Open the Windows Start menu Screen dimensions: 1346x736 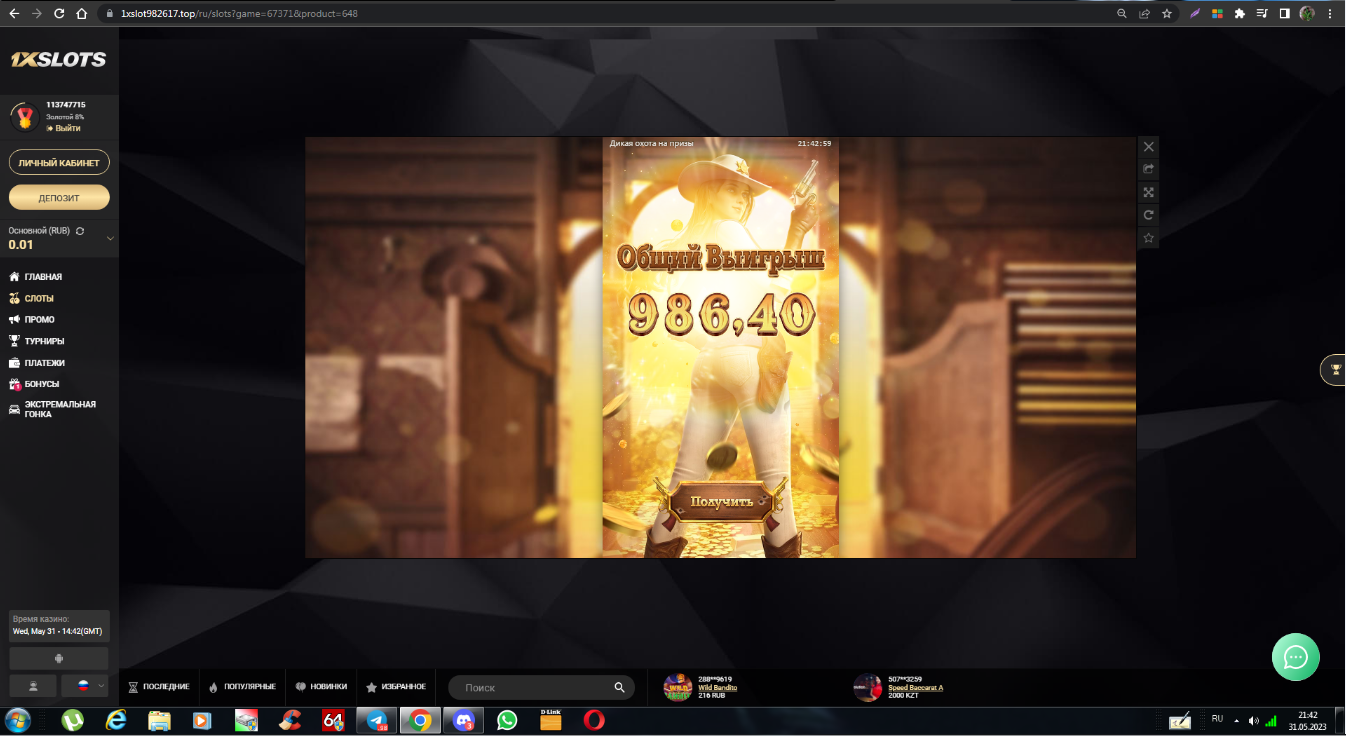(18, 720)
